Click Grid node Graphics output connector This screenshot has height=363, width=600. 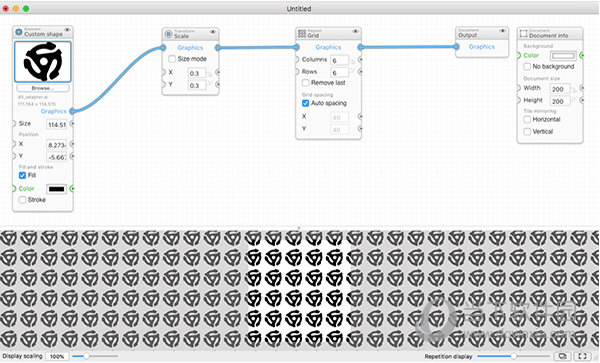[x=360, y=47]
